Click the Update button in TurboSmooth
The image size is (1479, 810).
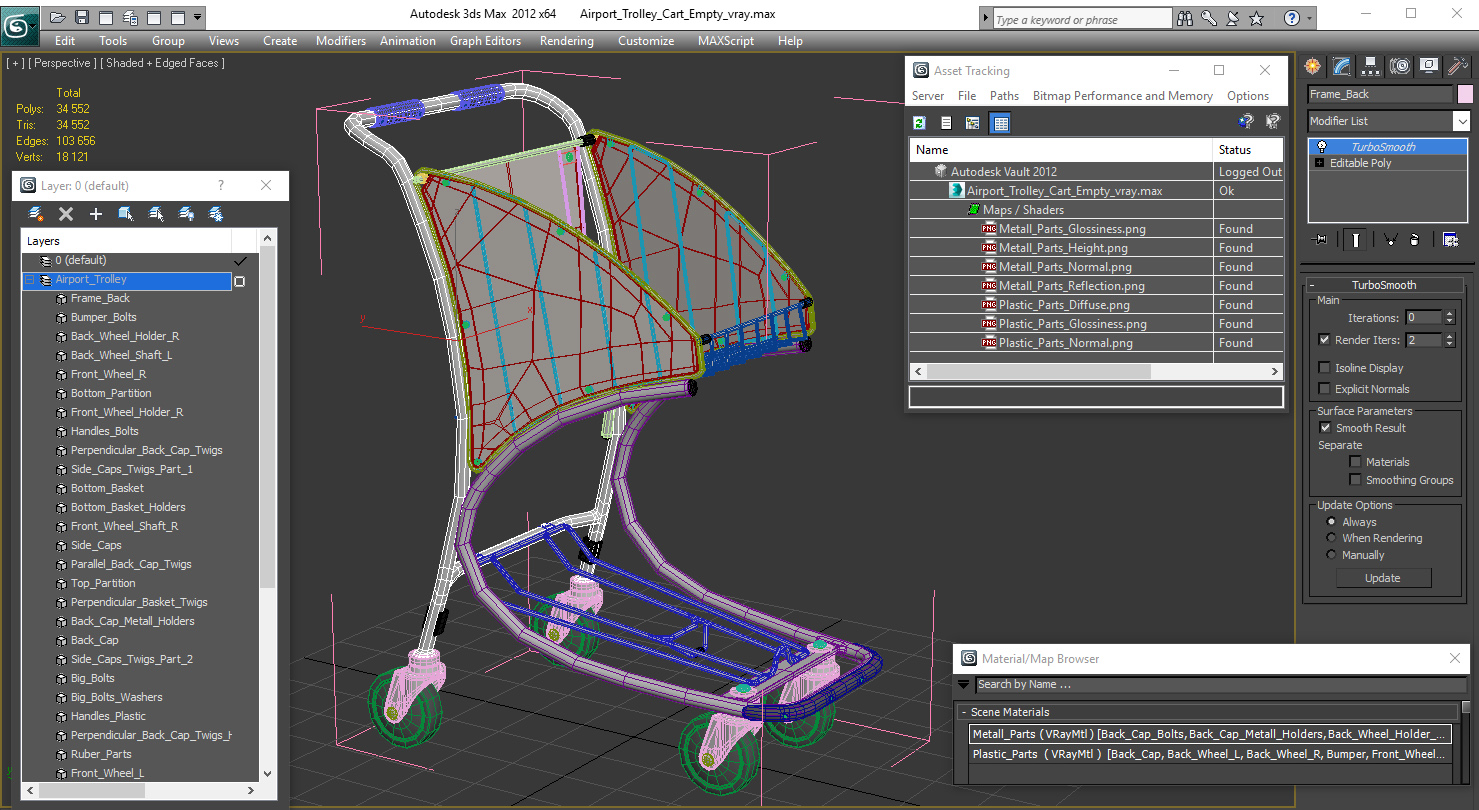pyautogui.click(x=1383, y=578)
